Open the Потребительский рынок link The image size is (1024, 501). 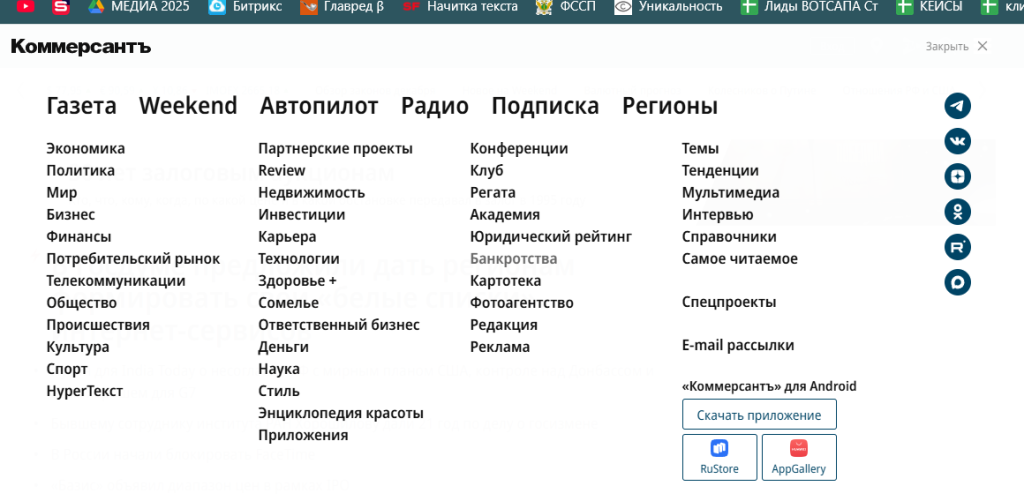133,259
